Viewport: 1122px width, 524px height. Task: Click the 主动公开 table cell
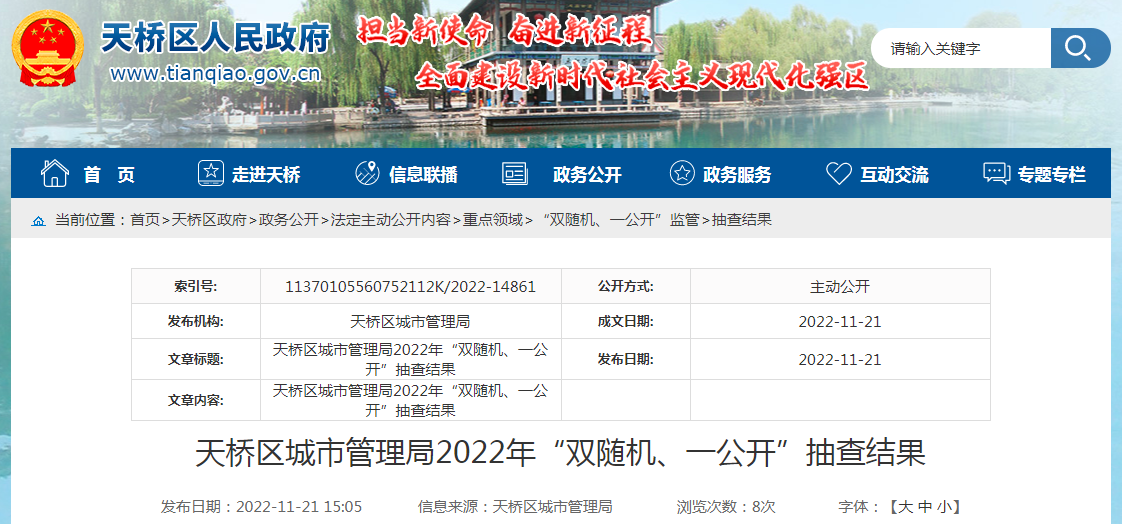click(x=840, y=286)
